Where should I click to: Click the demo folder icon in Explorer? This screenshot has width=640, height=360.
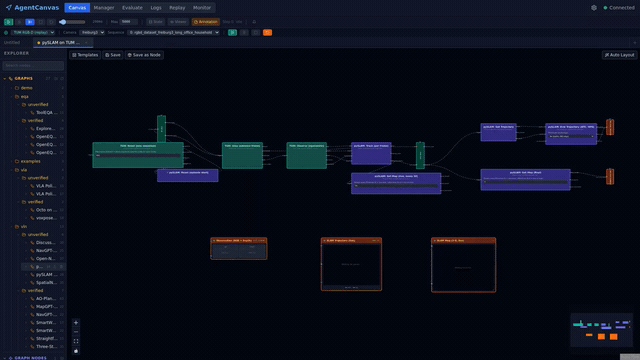click(x=17, y=88)
